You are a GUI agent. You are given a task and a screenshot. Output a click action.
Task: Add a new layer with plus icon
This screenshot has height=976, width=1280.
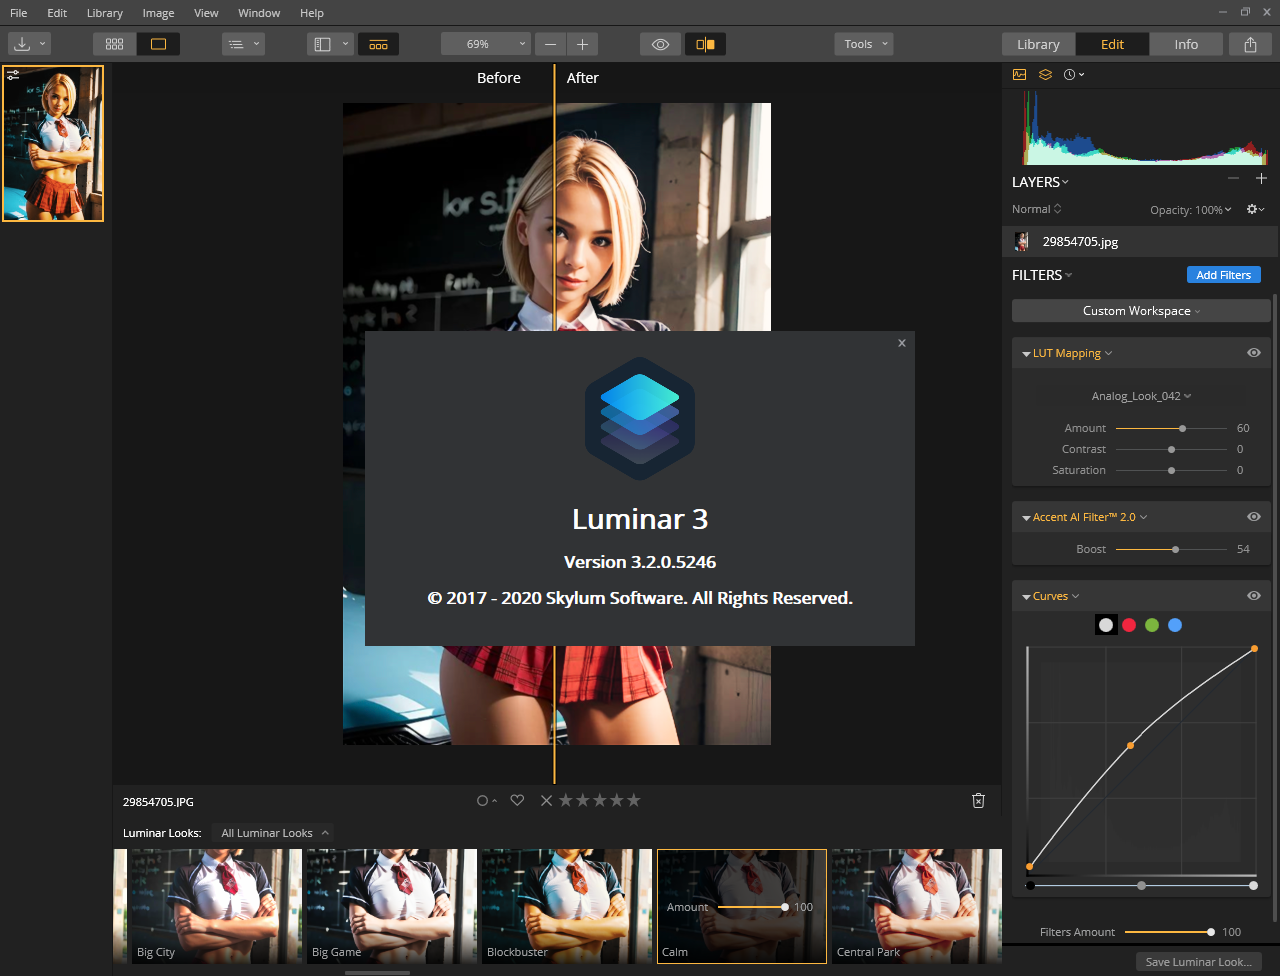pyautogui.click(x=1261, y=179)
